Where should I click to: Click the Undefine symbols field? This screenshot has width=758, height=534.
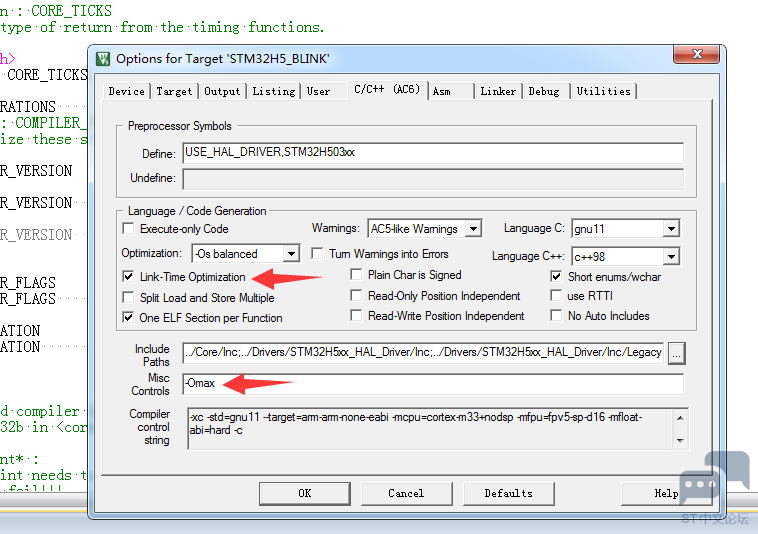coord(433,179)
